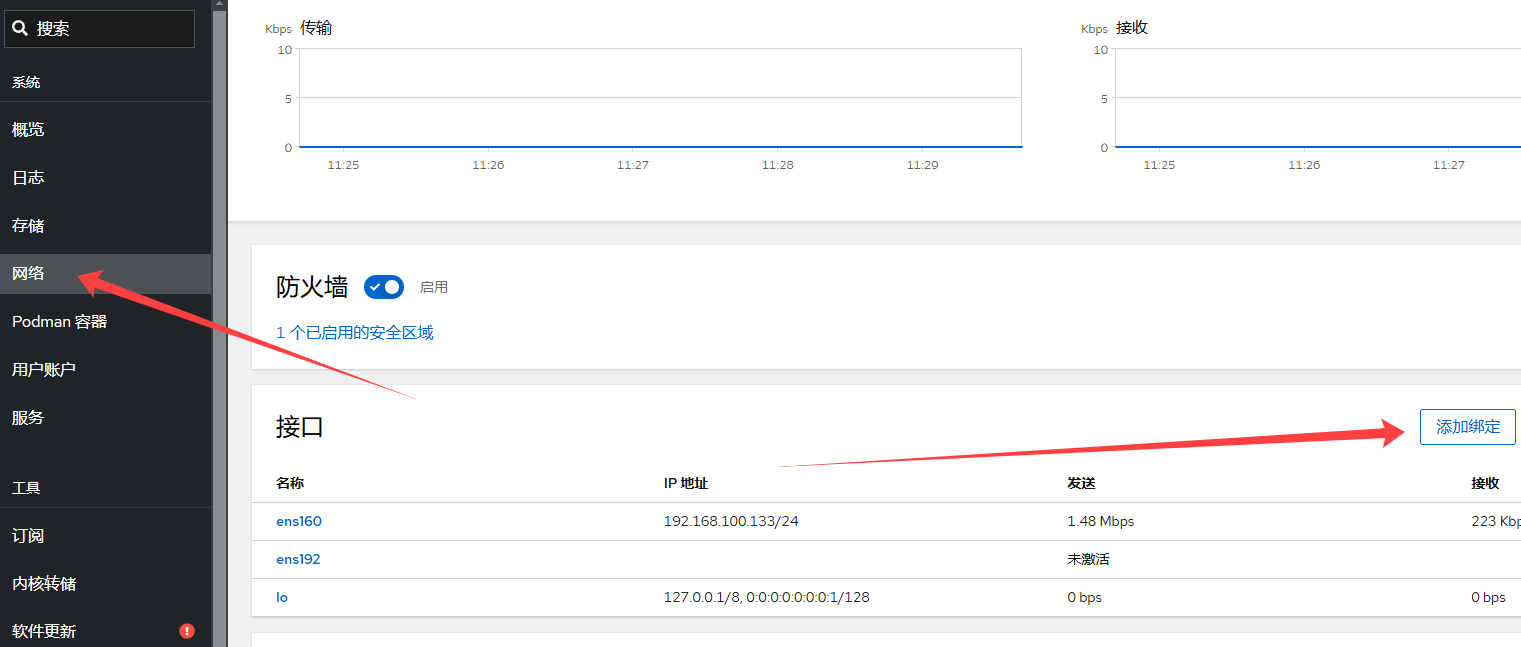Open the lo loopback interface
Image resolution: width=1521 pixels, height=647 pixels.
(282, 597)
